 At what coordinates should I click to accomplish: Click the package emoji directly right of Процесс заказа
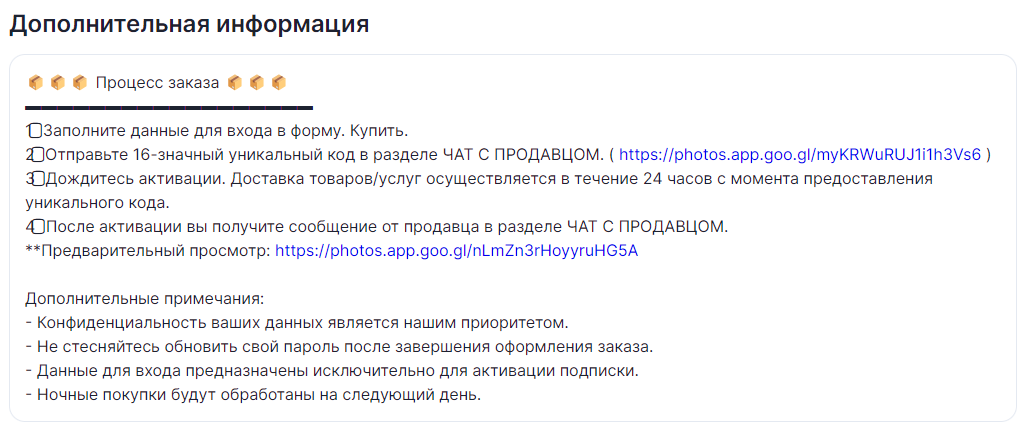pos(235,83)
